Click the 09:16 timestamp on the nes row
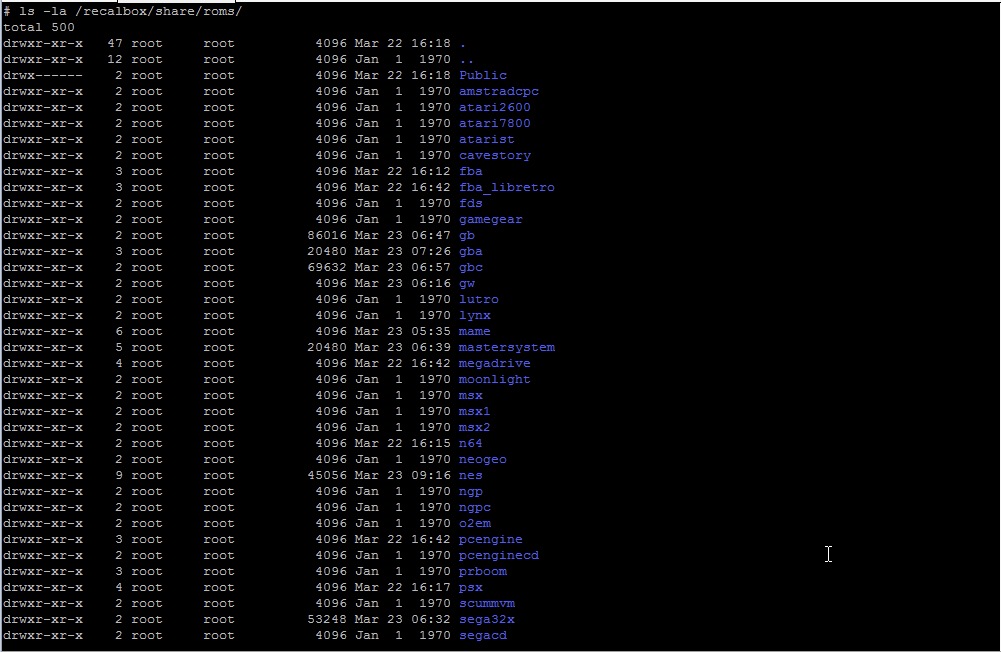The width and height of the screenshot is (1001, 652). tap(431, 475)
